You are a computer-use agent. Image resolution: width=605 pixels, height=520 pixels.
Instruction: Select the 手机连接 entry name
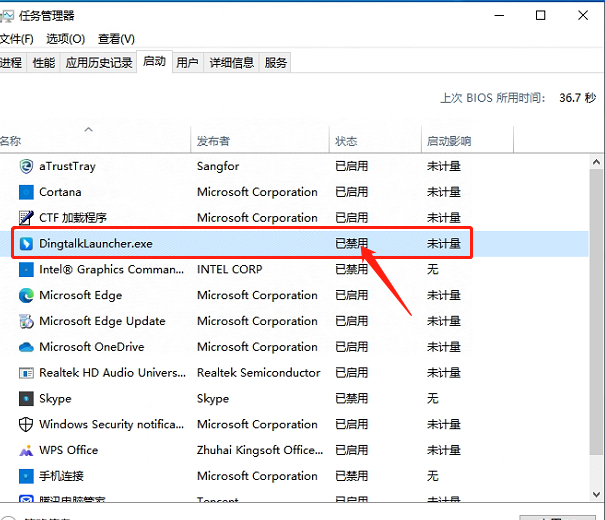point(61,476)
